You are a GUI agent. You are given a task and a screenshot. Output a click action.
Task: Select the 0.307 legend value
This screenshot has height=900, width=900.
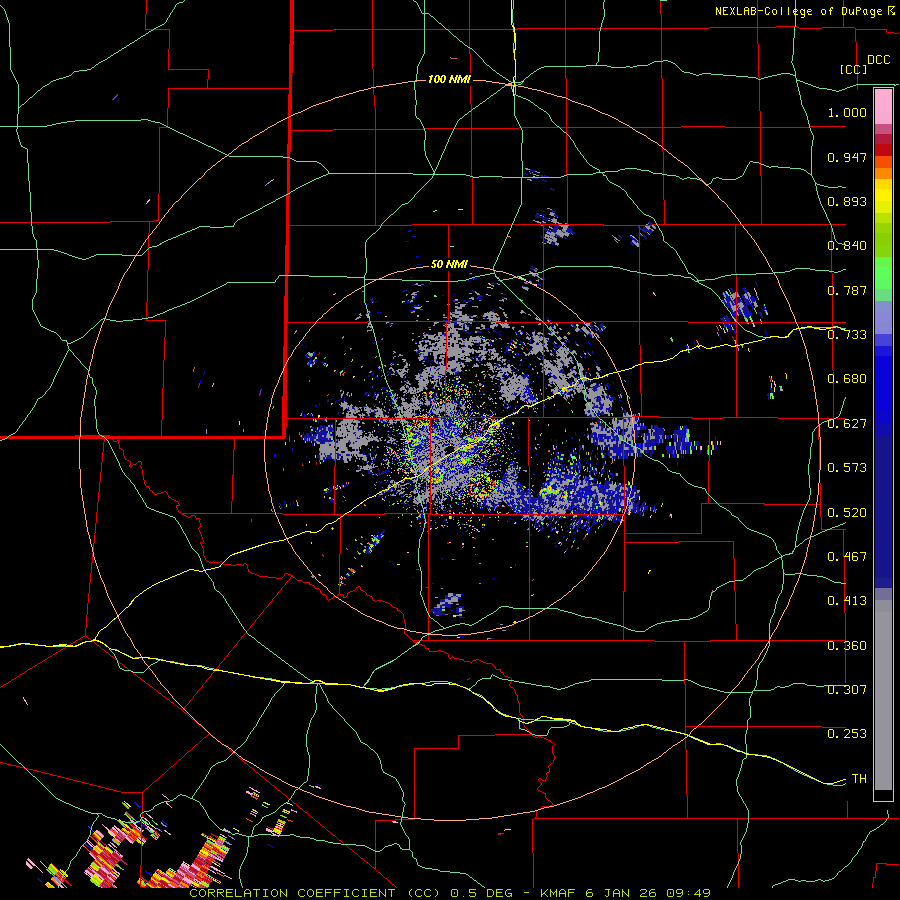tap(847, 689)
